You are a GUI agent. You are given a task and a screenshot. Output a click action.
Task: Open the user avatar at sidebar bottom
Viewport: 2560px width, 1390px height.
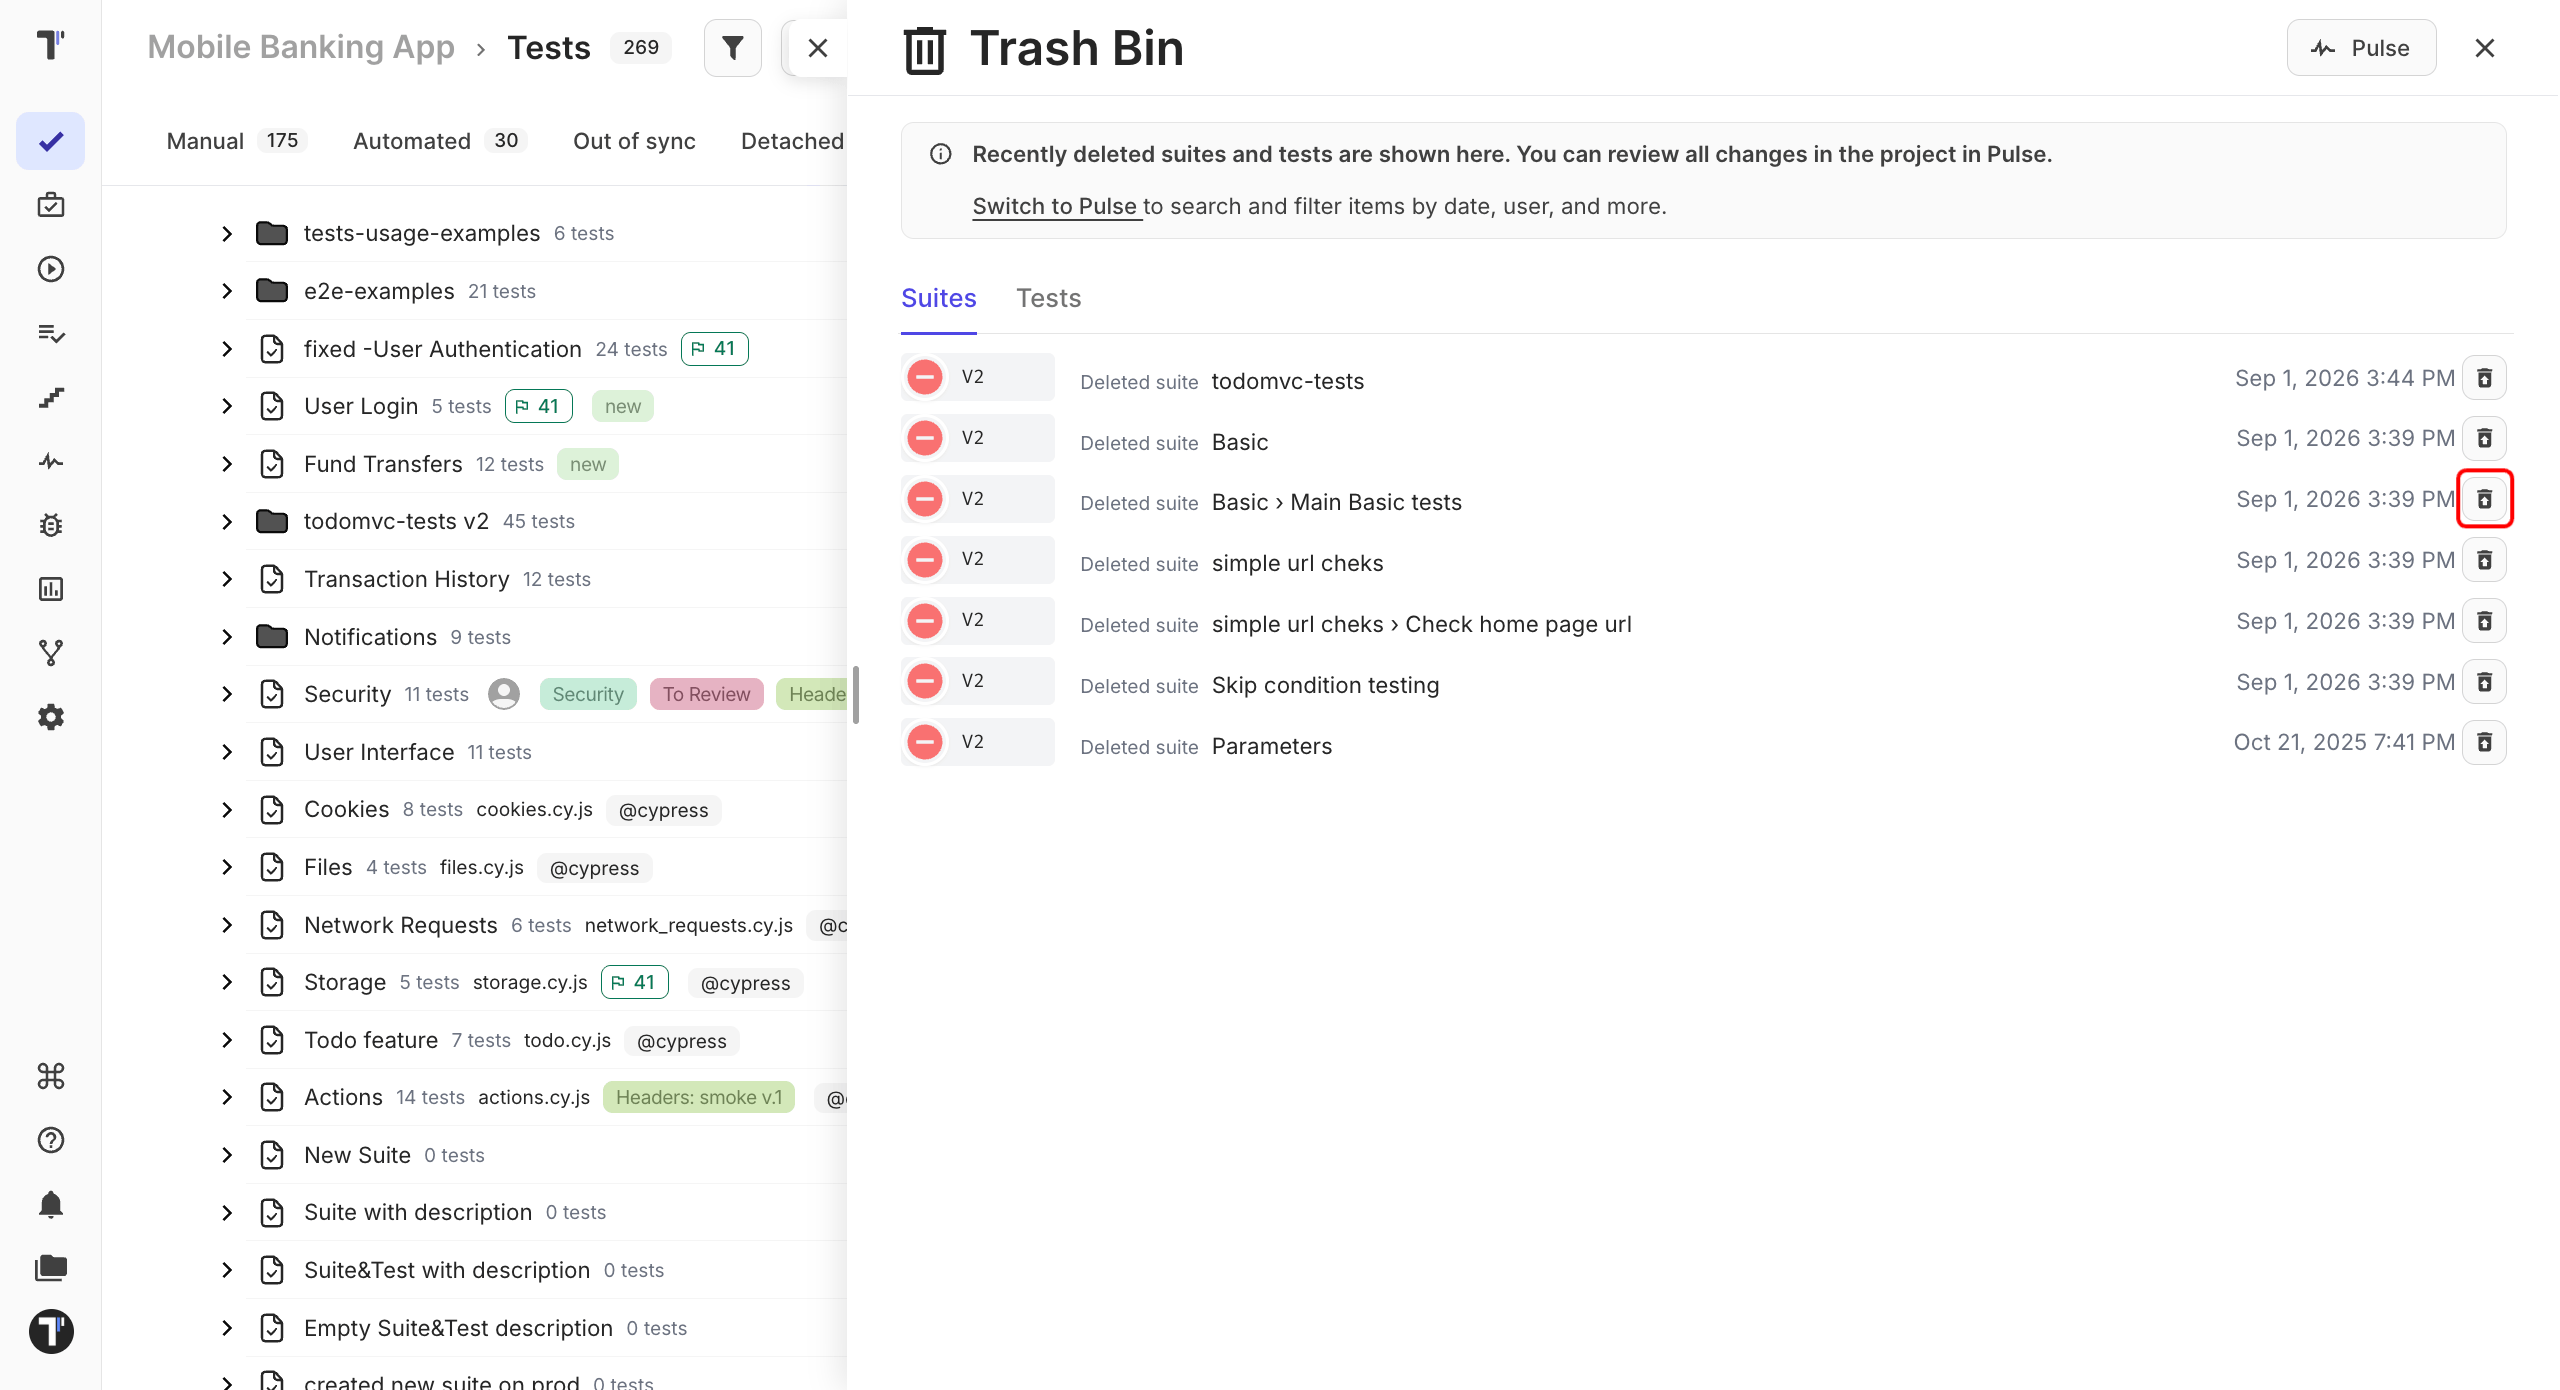pos(51,1332)
